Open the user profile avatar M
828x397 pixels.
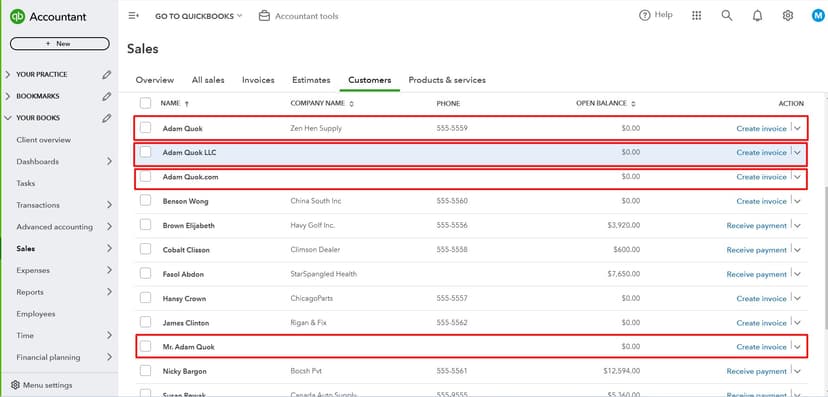coord(818,16)
